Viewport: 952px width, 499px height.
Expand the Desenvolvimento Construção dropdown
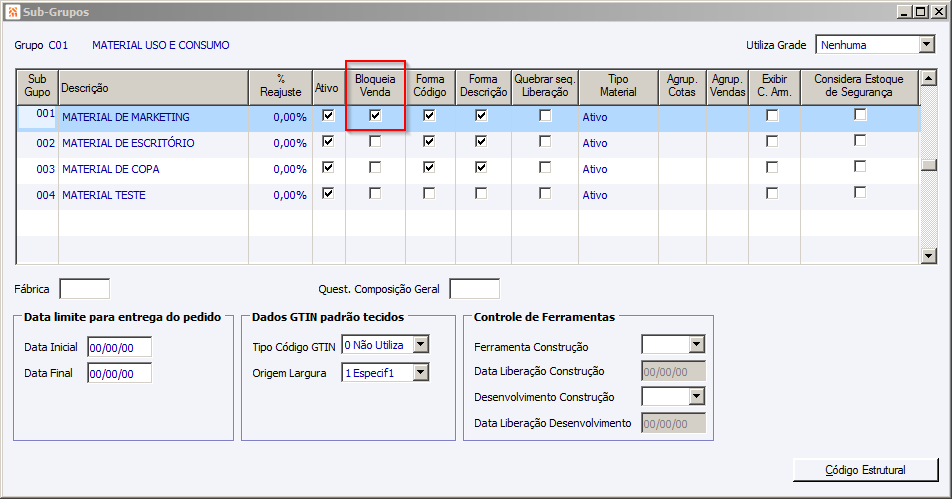(697, 397)
